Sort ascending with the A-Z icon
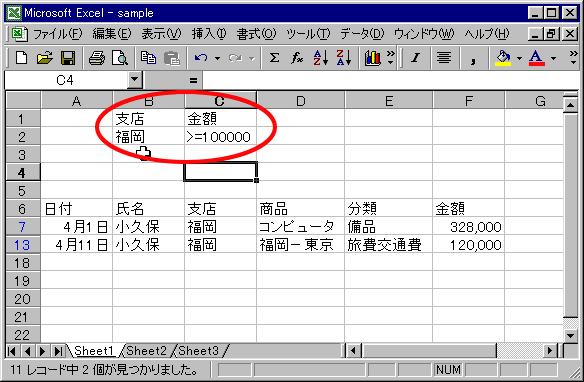 click(320, 58)
